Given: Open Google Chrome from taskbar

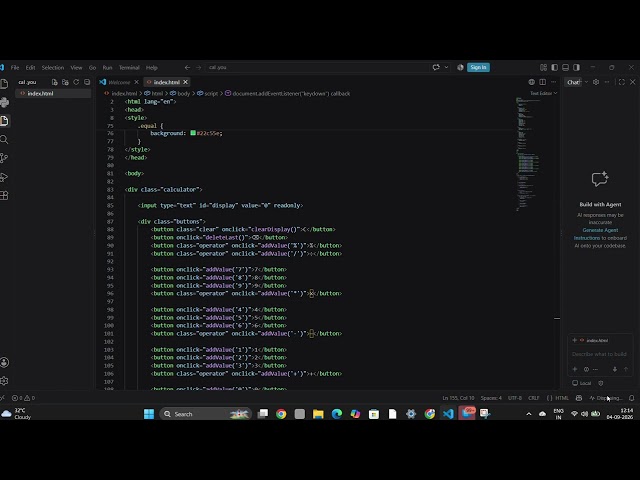Looking at the screenshot, I should click(x=281, y=414).
